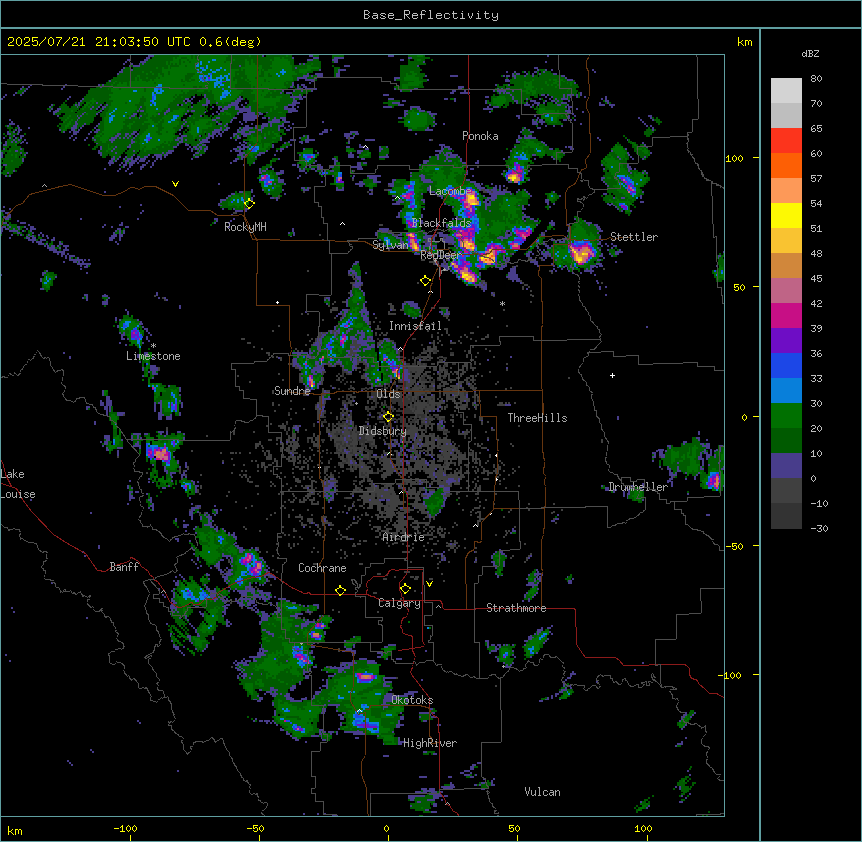Image resolution: width=862 pixels, height=842 pixels.
Task: Select the orange 57-60 dBZ legend swatch
Action: pos(786,165)
